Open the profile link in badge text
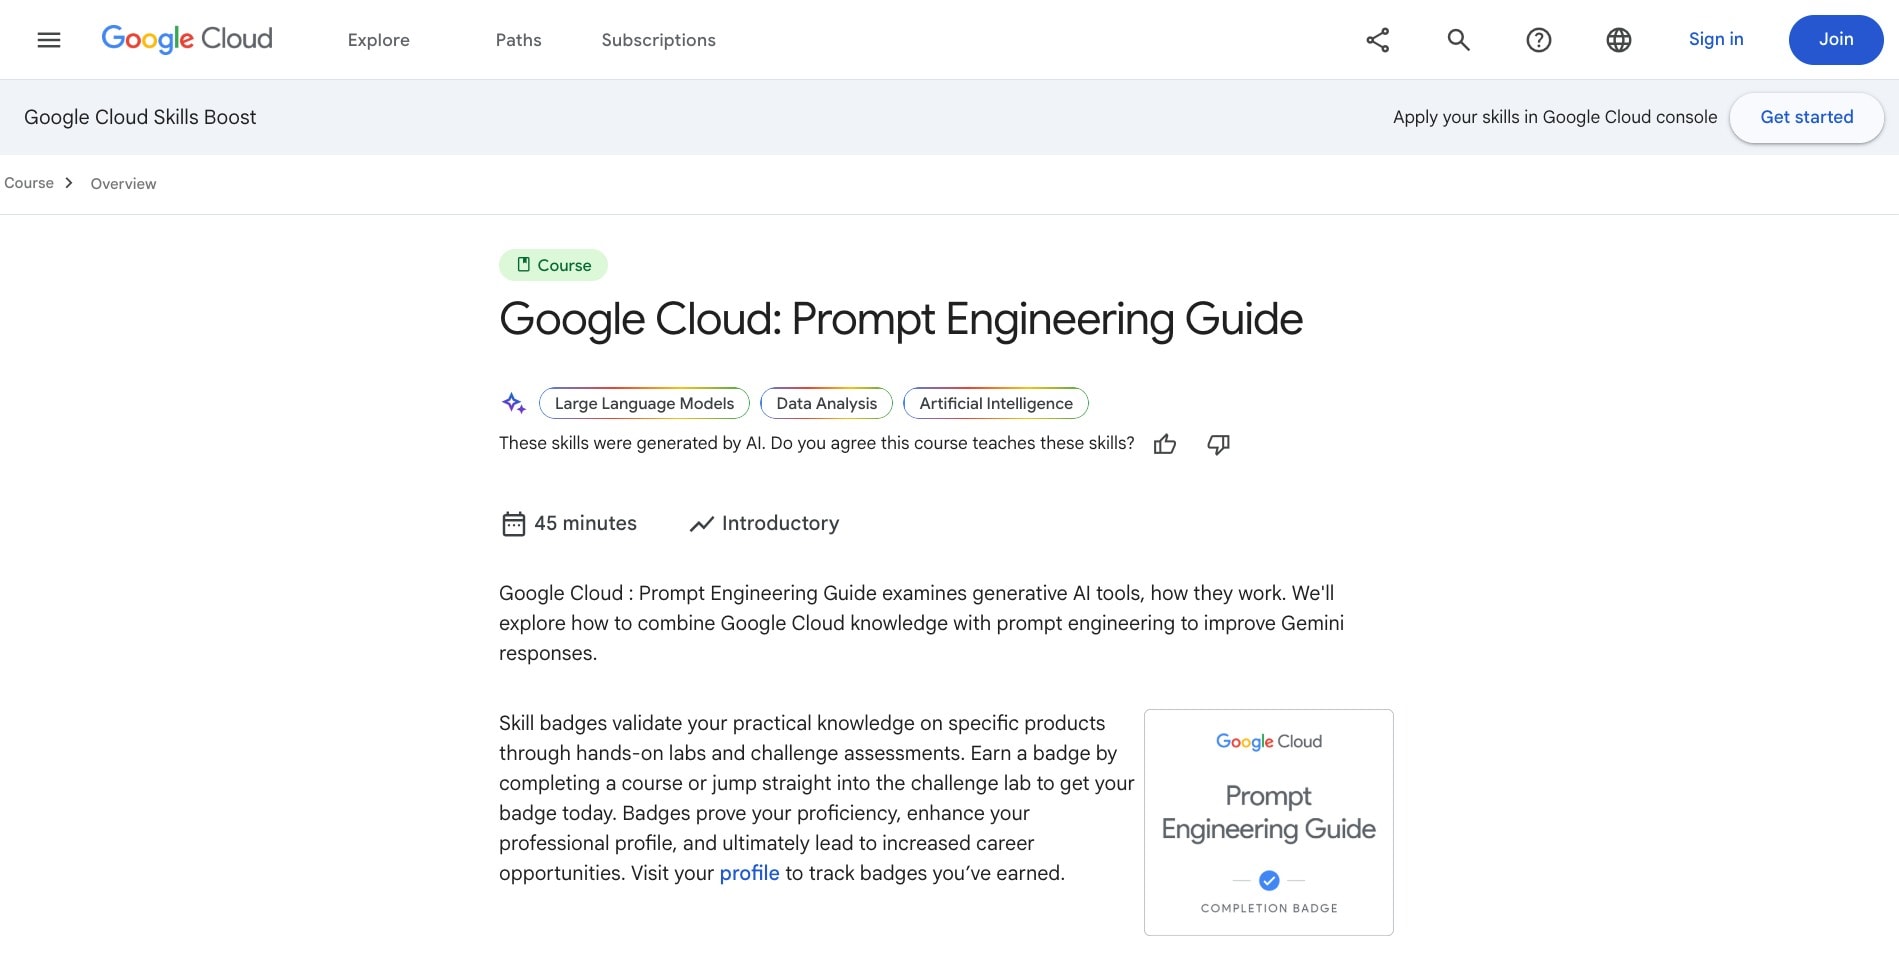 tap(749, 873)
